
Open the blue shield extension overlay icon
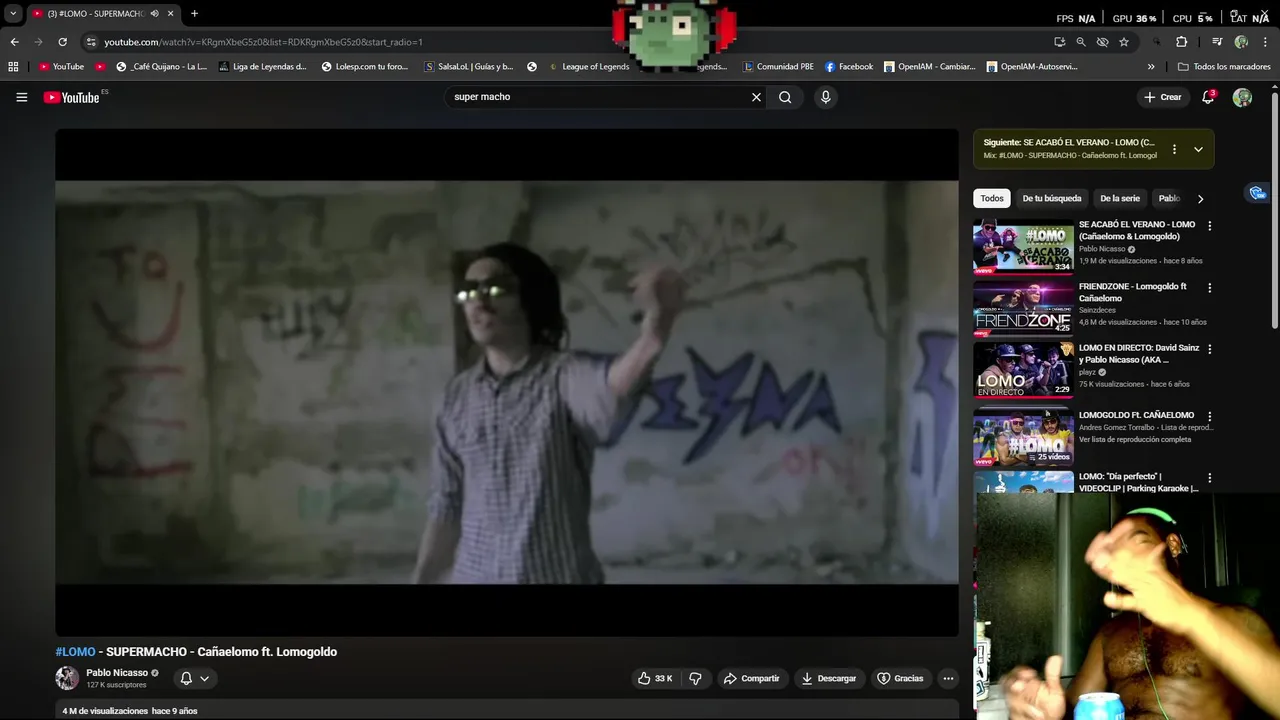pyautogui.click(x=1257, y=193)
